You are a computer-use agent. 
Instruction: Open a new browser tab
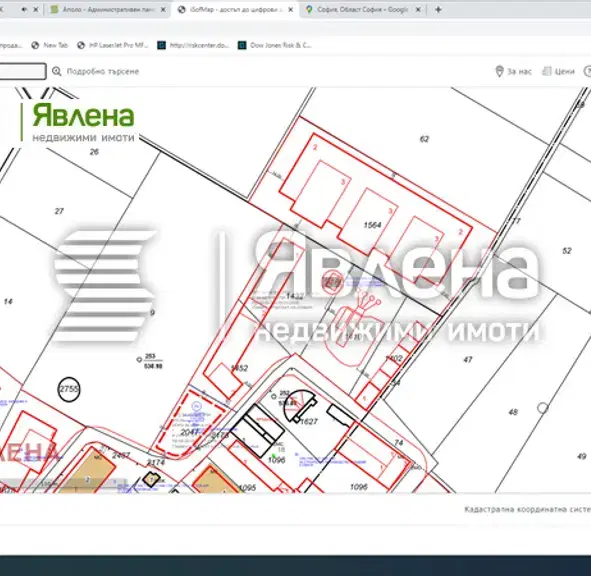pos(438,10)
